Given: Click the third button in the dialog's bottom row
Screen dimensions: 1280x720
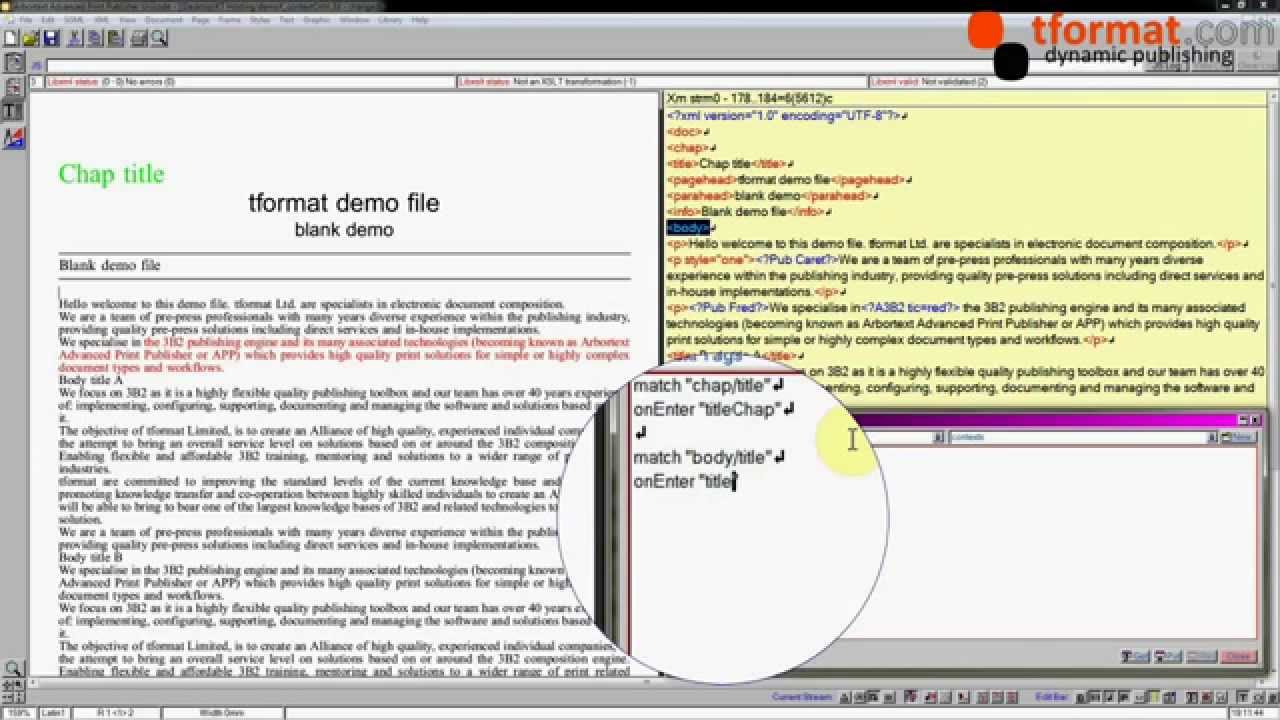Looking at the screenshot, I should pyautogui.click(x=1202, y=656).
